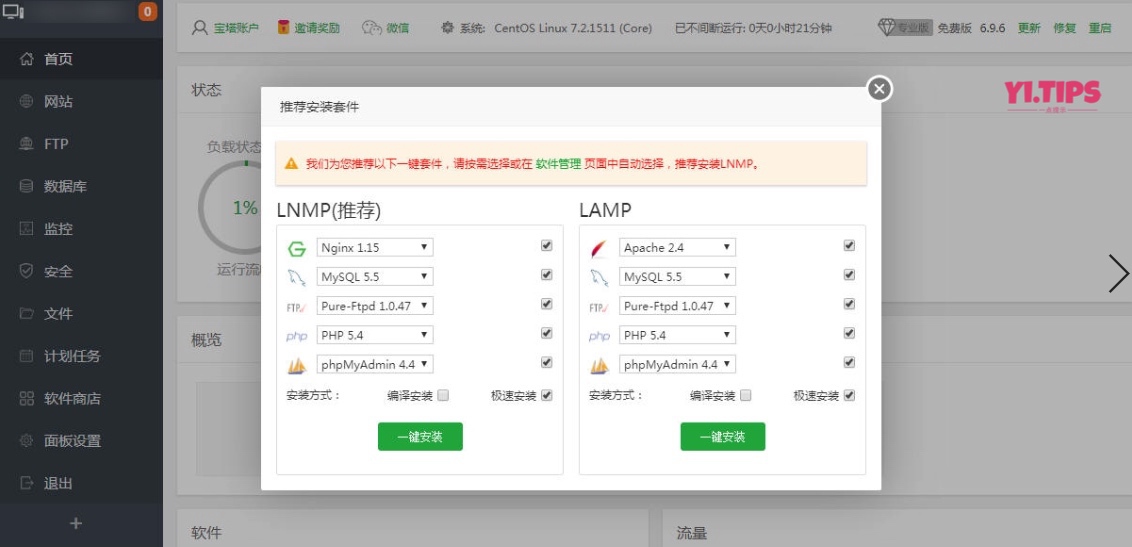Click the Apache feather icon in LAMP
The width and height of the screenshot is (1132, 547).
tap(599, 249)
